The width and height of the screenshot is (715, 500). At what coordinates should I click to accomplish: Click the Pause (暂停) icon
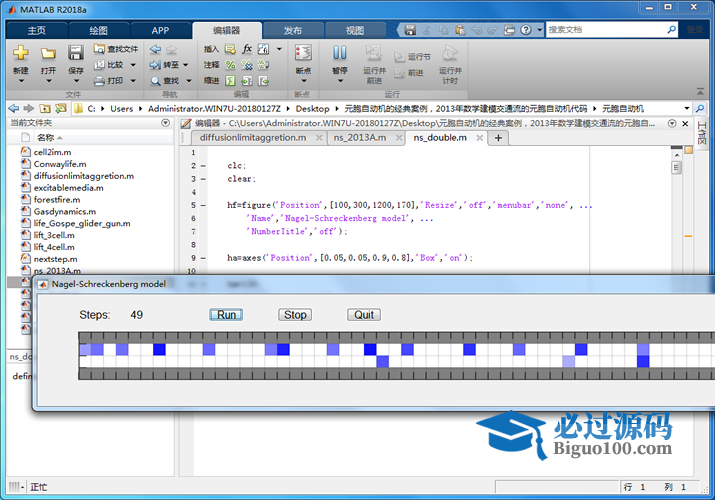coord(340,53)
